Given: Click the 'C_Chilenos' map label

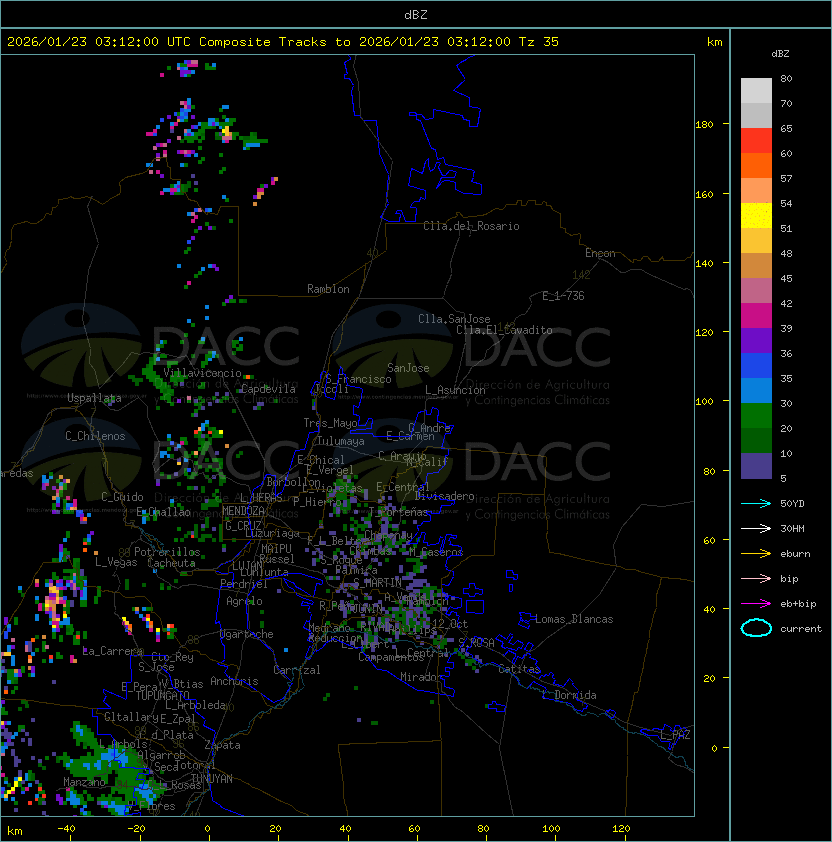Looking at the screenshot, I should point(95,436).
